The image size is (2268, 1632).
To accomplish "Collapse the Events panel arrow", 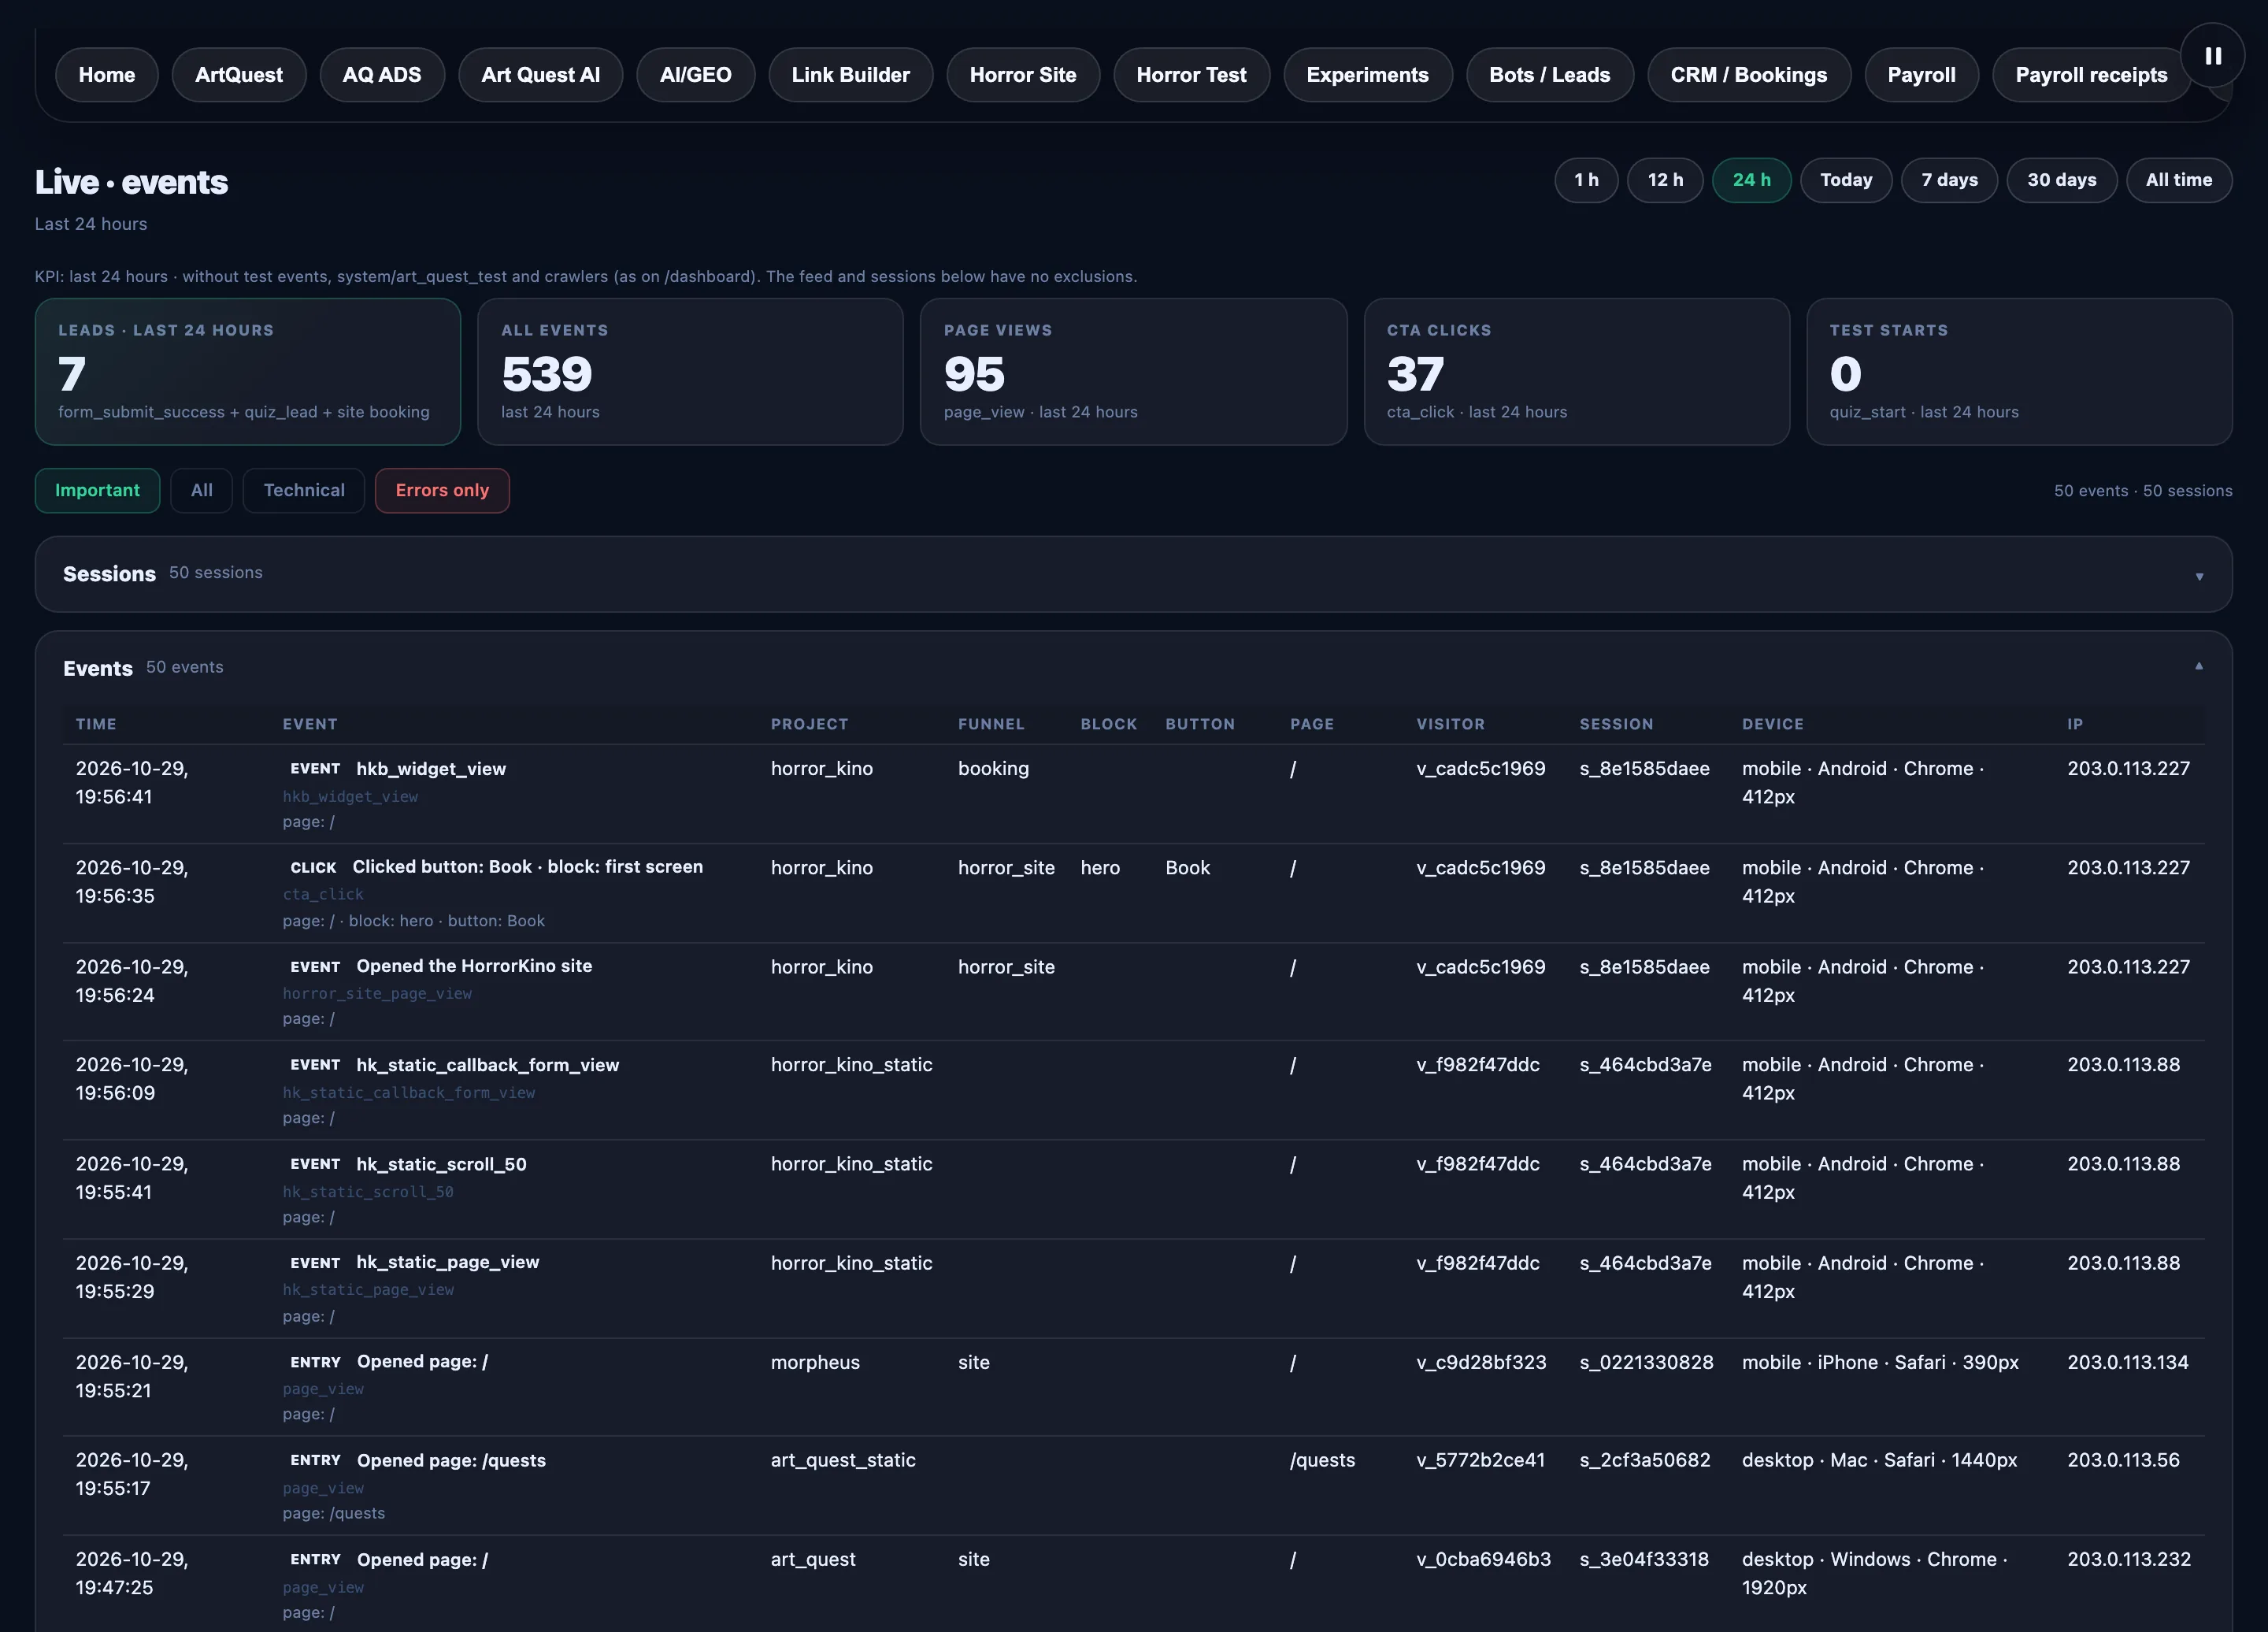I will (2199, 666).
